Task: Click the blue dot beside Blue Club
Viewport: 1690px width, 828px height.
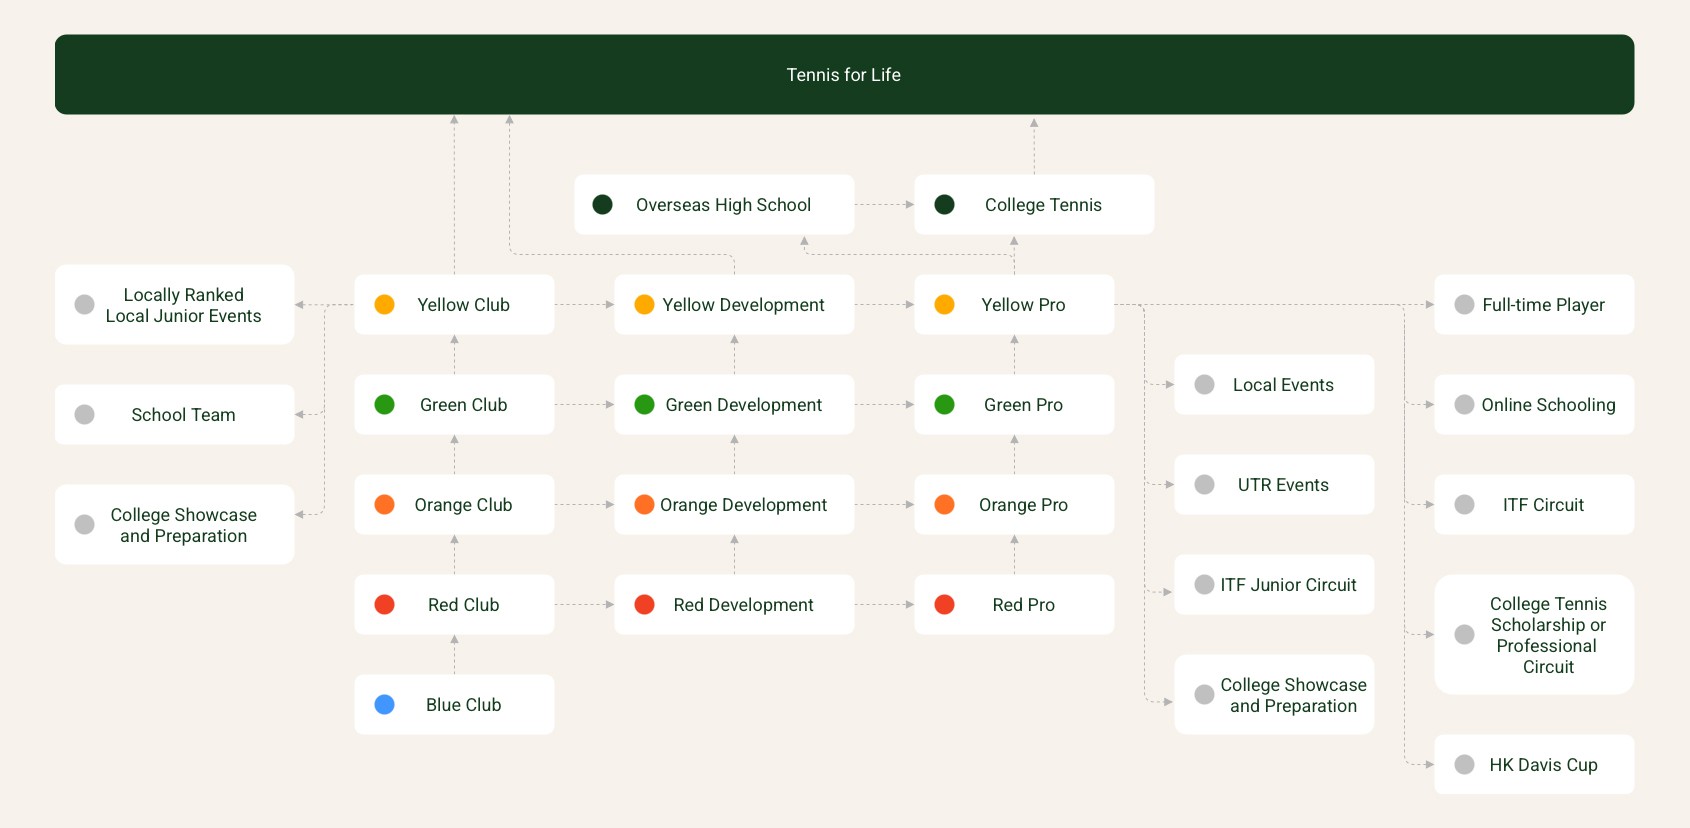Action: [384, 704]
